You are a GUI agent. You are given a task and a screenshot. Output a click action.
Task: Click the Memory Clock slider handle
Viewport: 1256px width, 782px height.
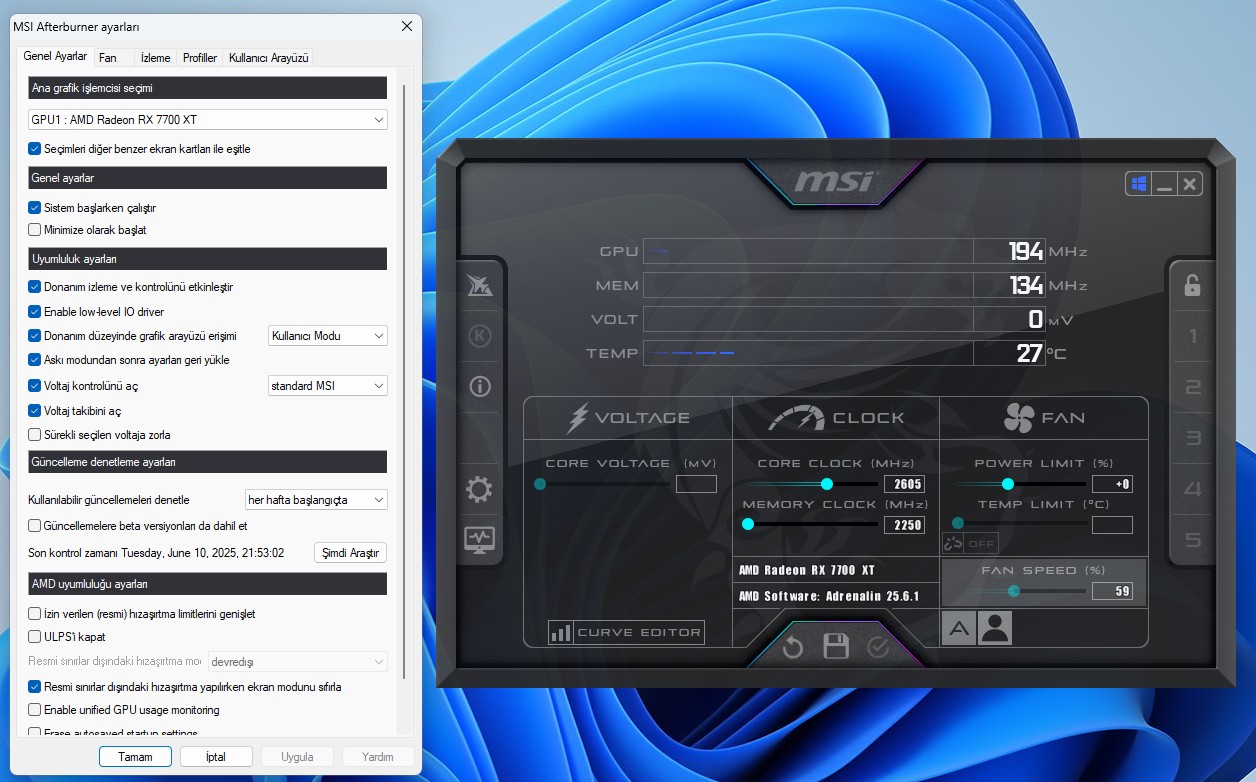(x=748, y=524)
